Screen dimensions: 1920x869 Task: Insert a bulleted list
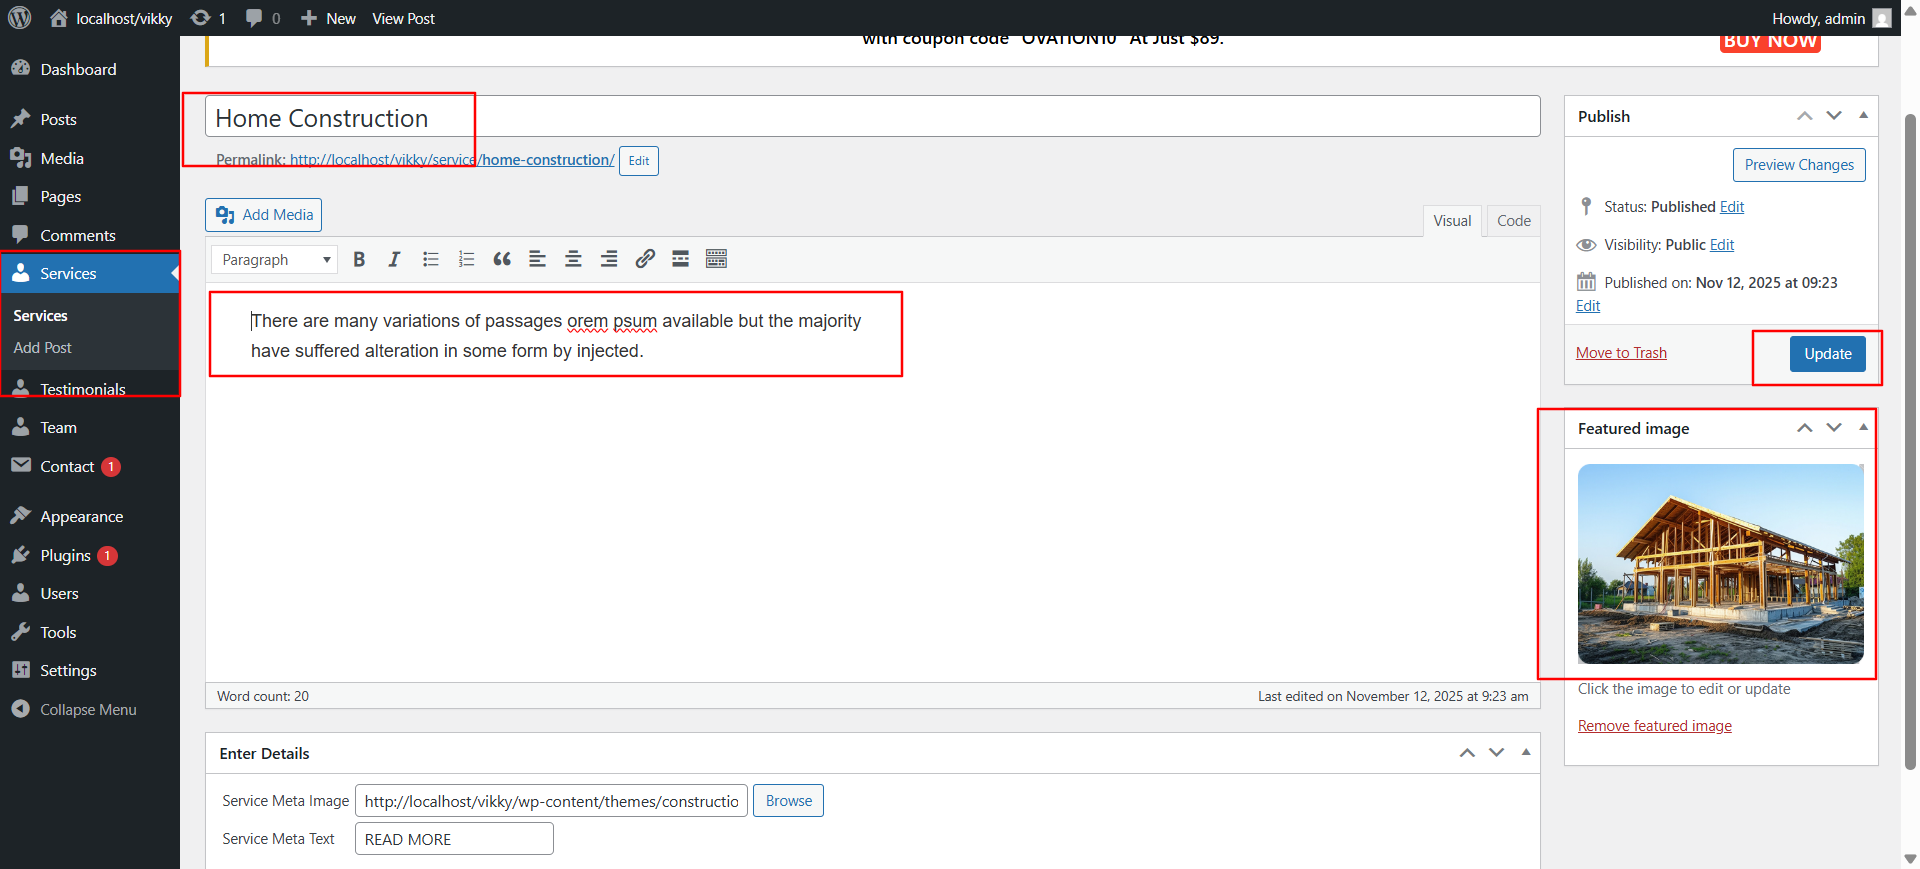(x=431, y=260)
